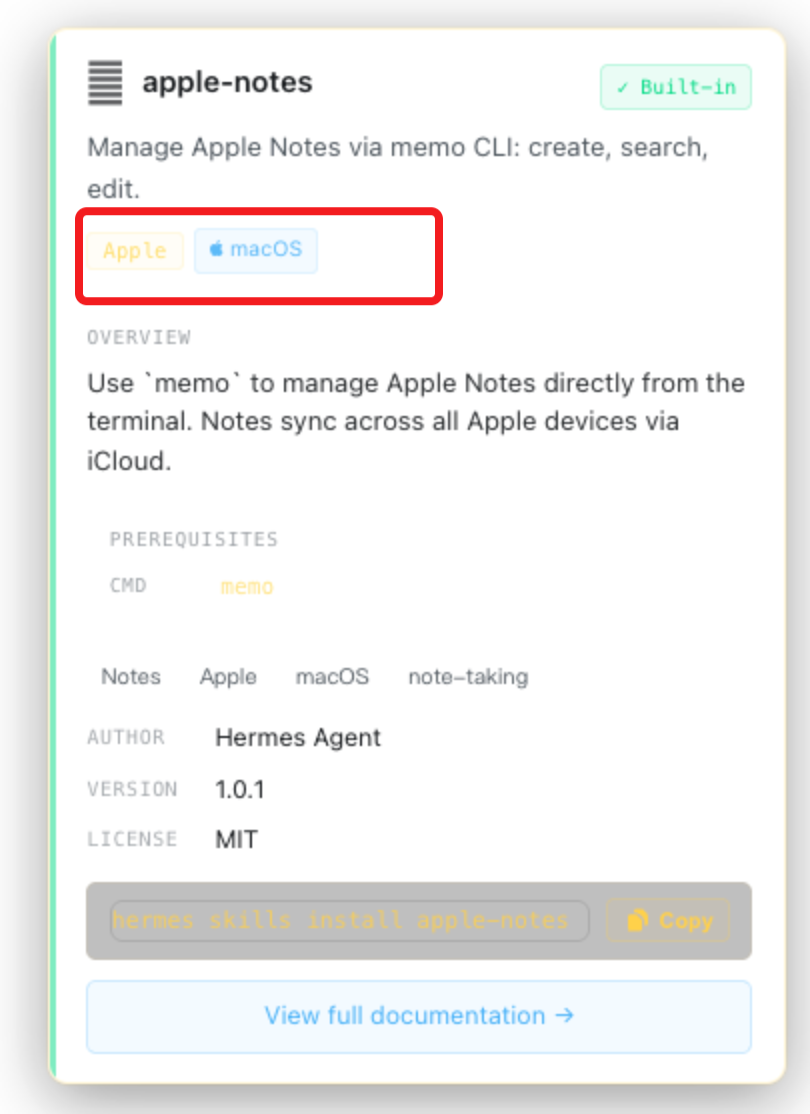Screen dimensions: 810x1114
Task: Click the Apple keyword tag below prerequisites
Action: (228, 676)
